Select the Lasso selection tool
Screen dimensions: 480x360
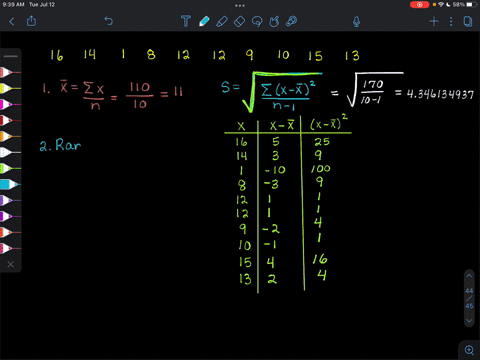[257, 22]
